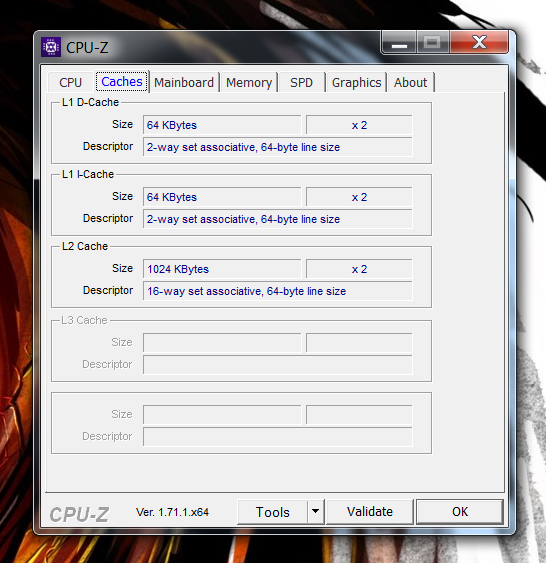The width and height of the screenshot is (546, 563).
Task: Click the 16-way set associative descriptor
Action: (277, 291)
